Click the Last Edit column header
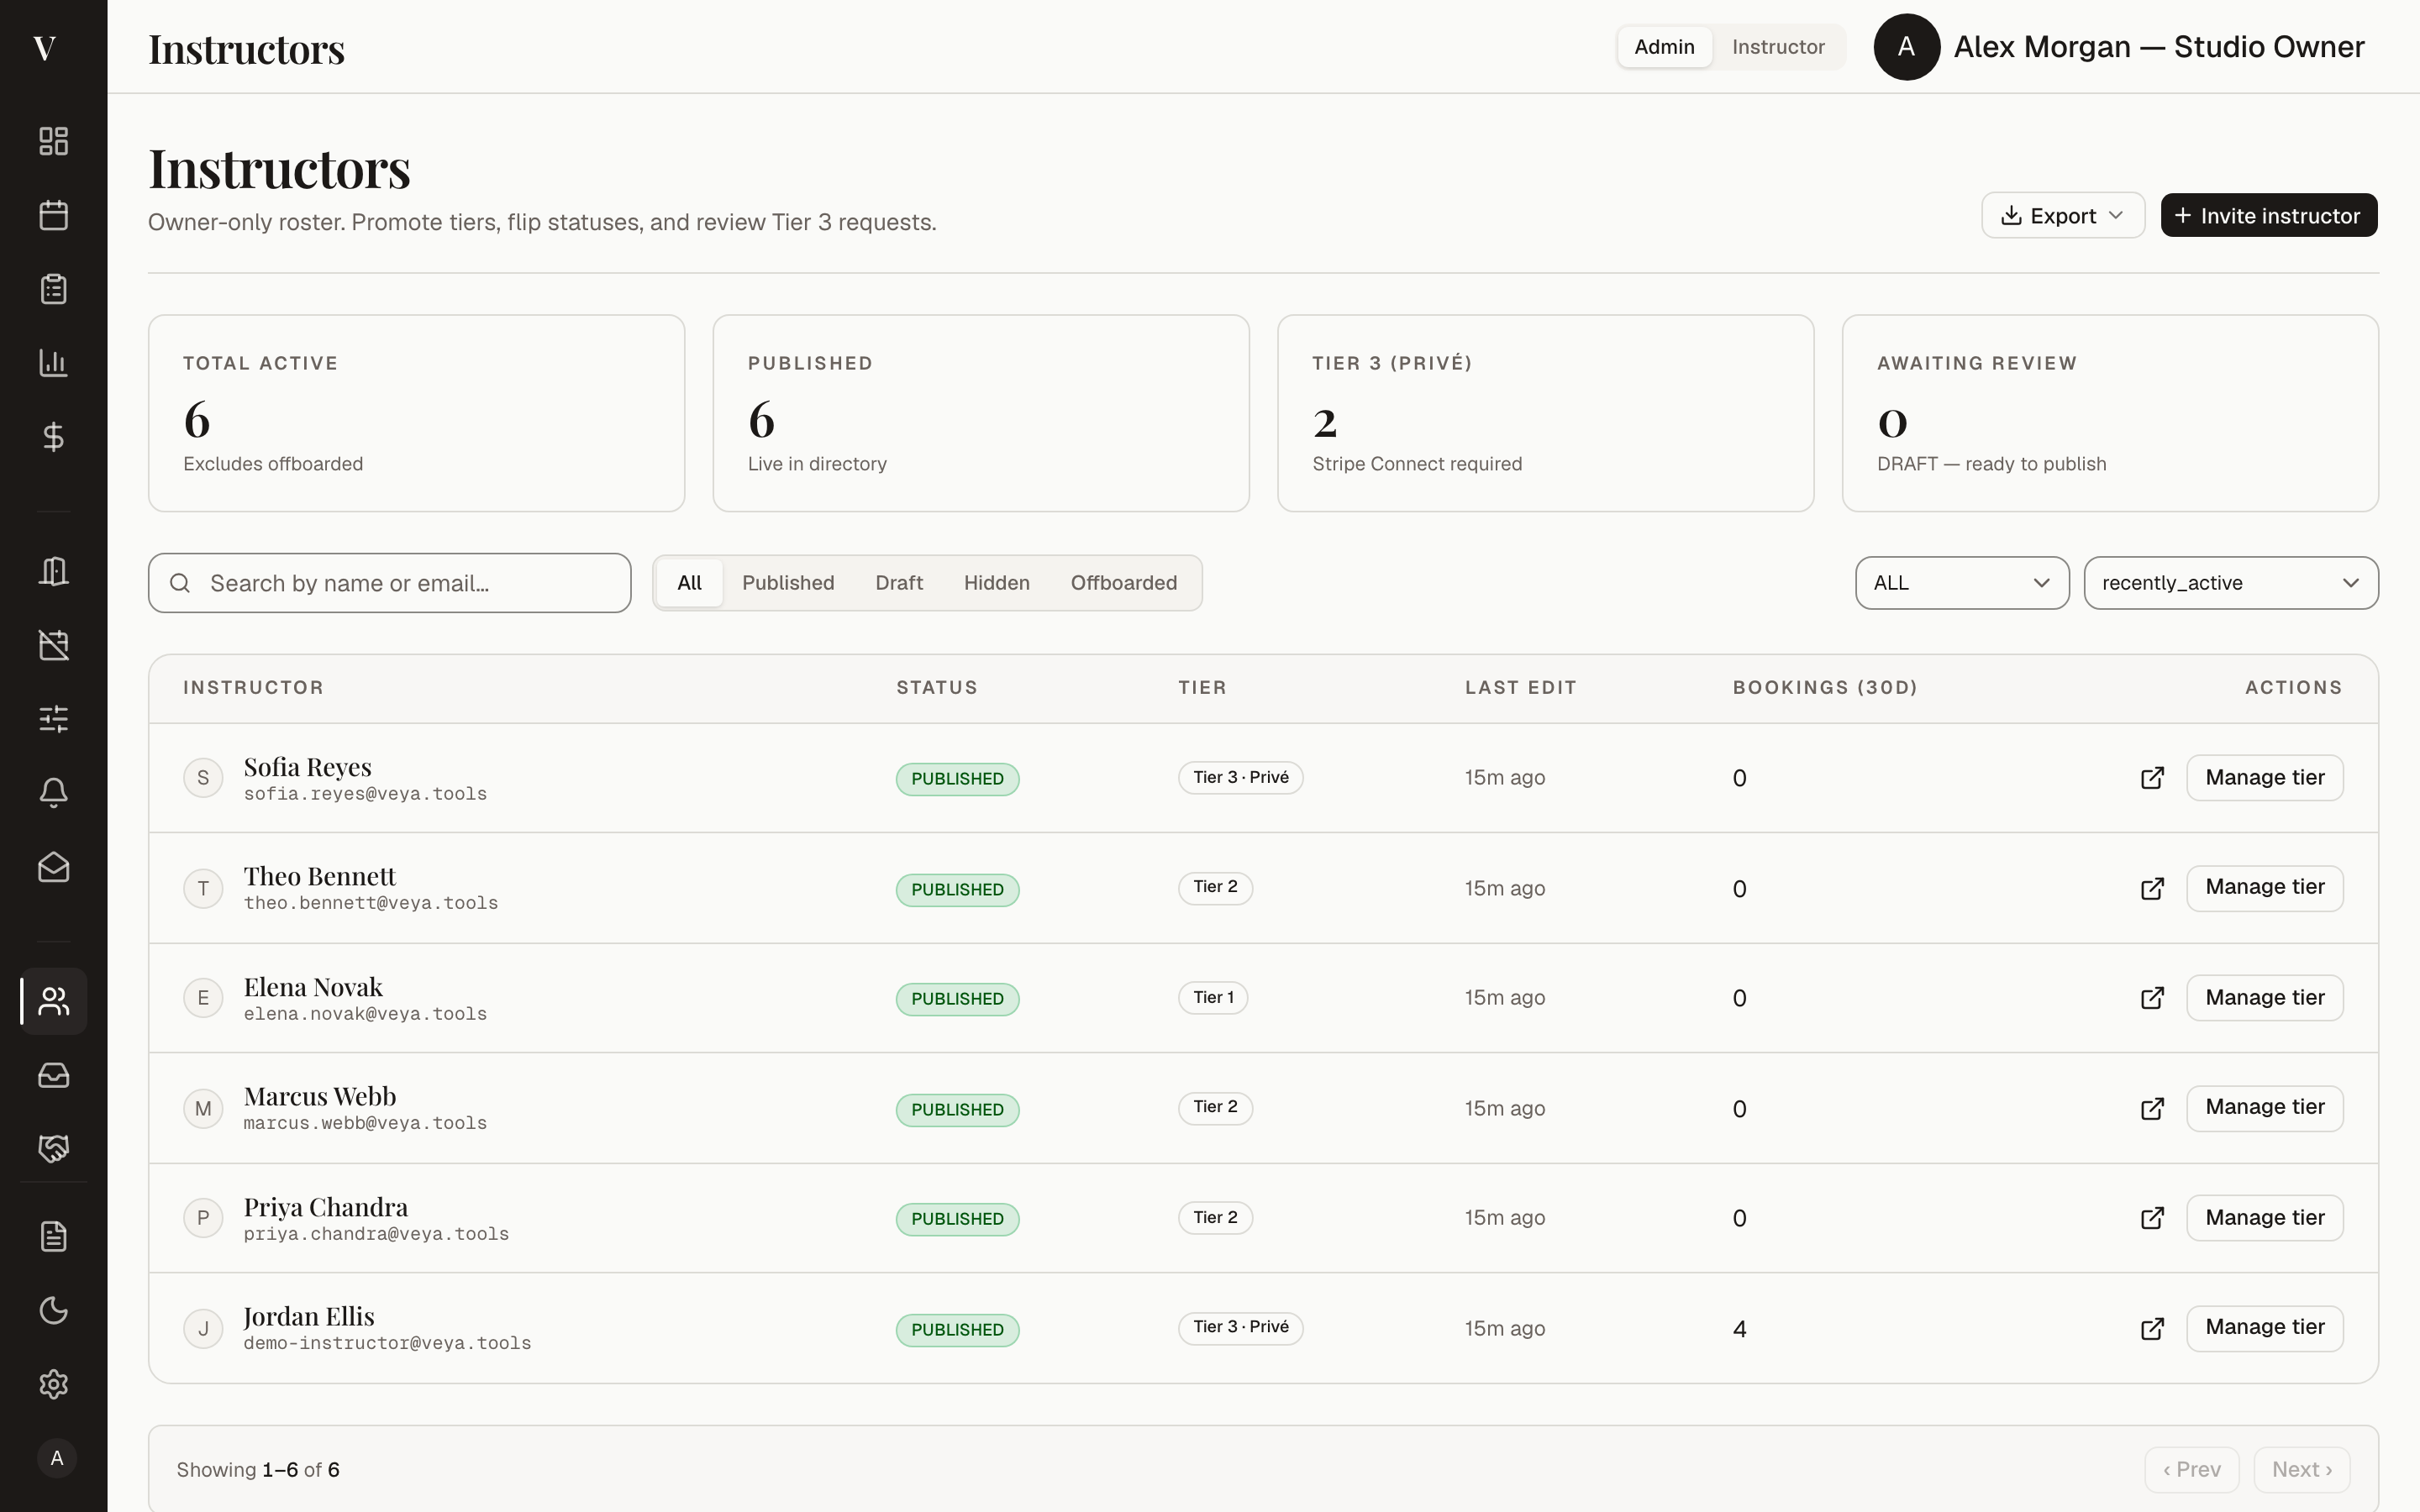The width and height of the screenshot is (2420, 1512). tap(1520, 687)
